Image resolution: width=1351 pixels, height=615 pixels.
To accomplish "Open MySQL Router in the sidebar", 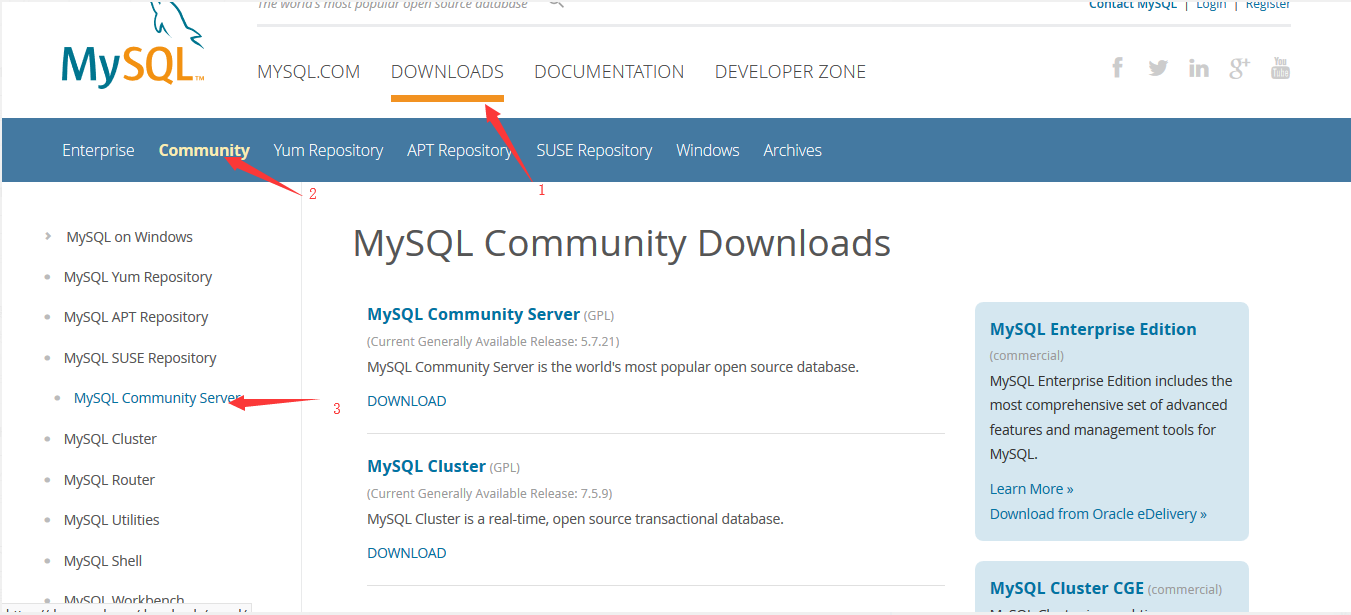I will (x=109, y=480).
